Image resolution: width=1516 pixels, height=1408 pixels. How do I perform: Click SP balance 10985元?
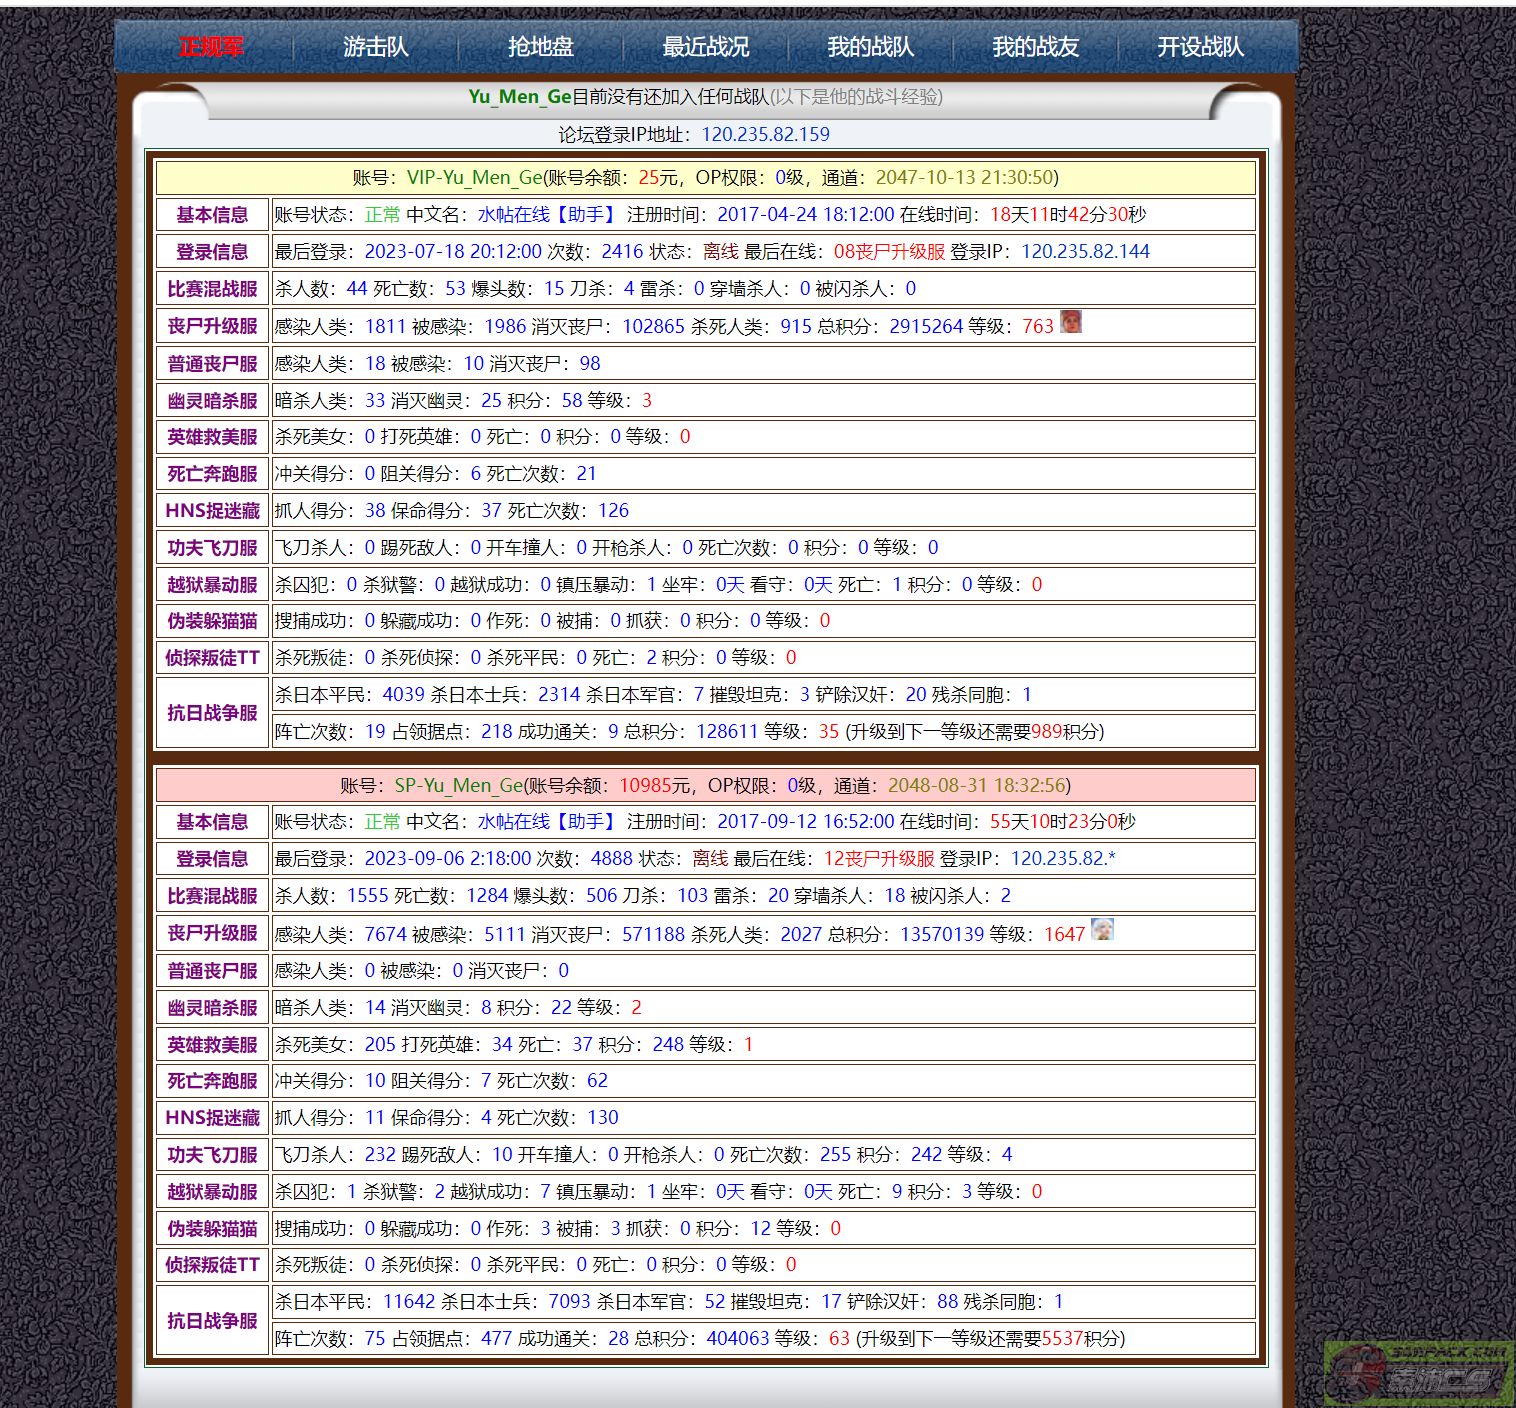tap(655, 786)
